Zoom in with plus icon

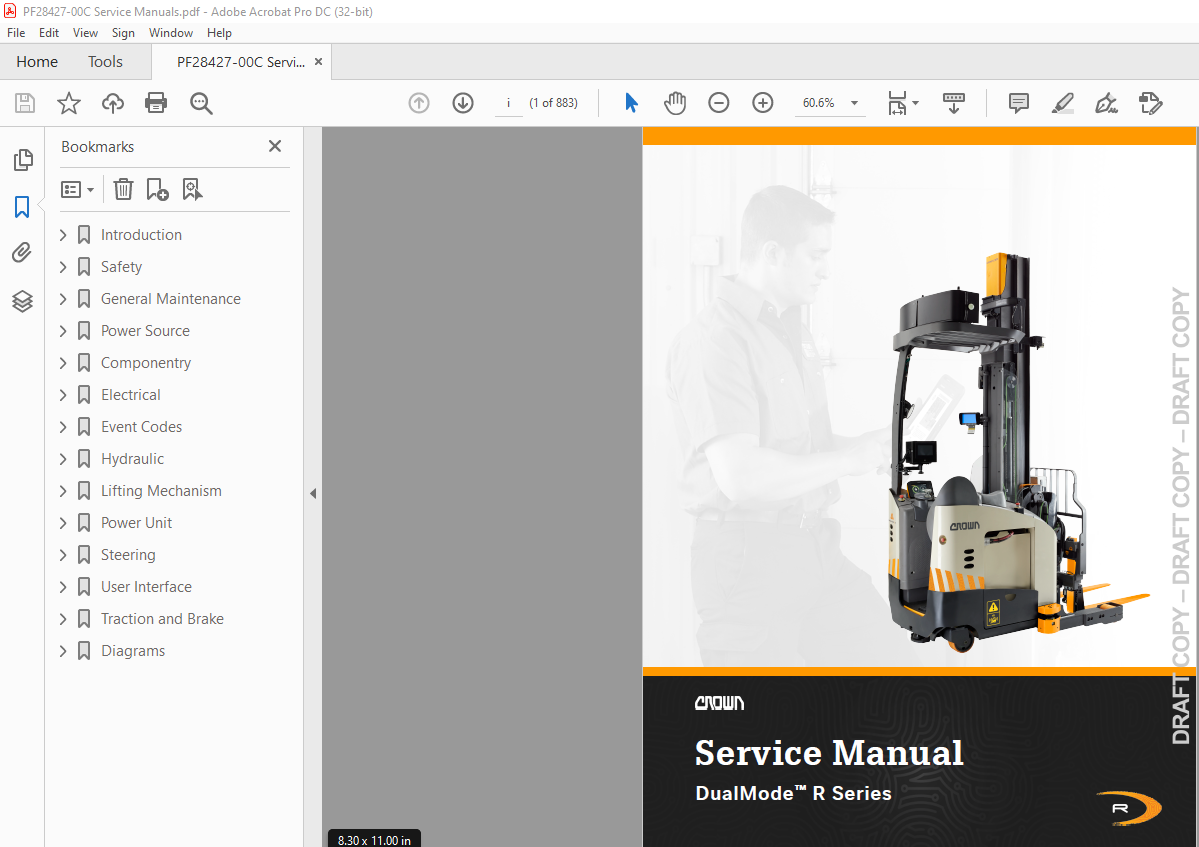click(x=762, y=102)
